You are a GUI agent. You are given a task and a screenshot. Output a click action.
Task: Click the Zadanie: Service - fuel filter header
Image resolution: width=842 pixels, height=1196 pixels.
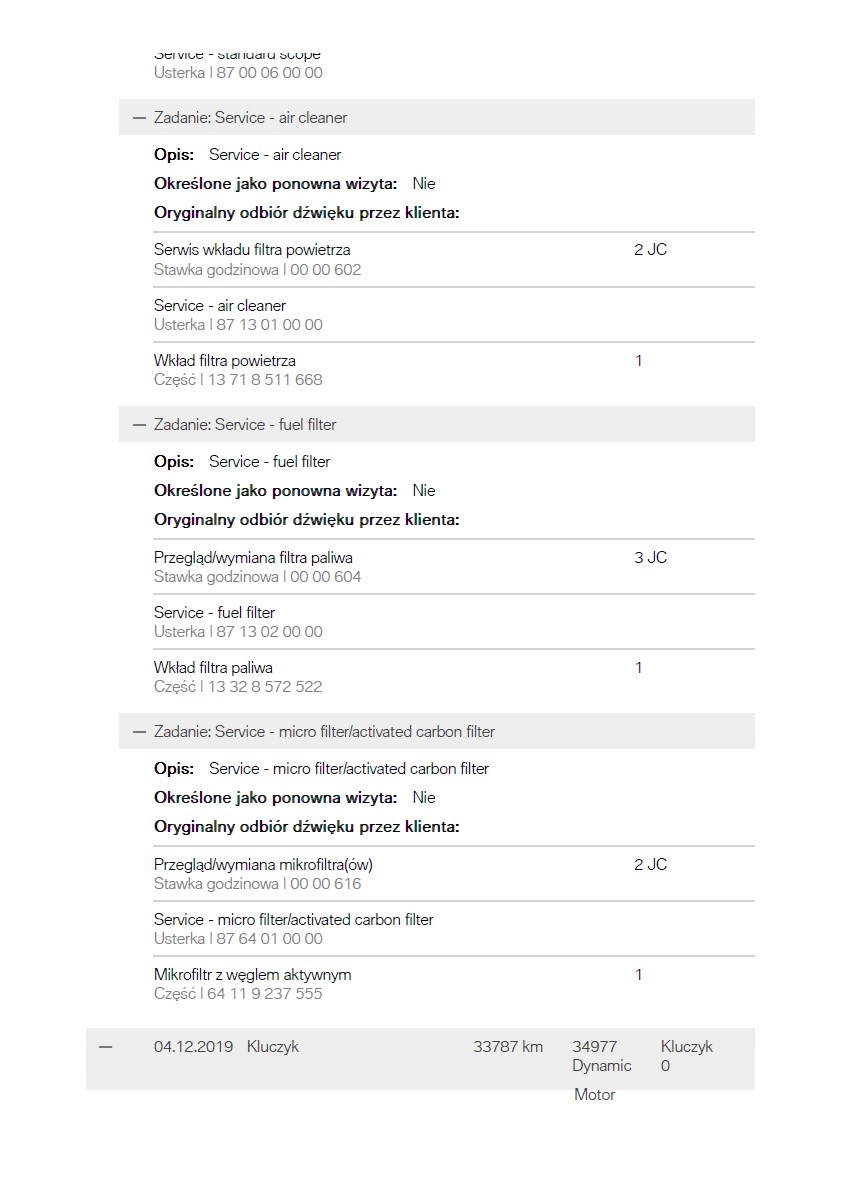245,425
